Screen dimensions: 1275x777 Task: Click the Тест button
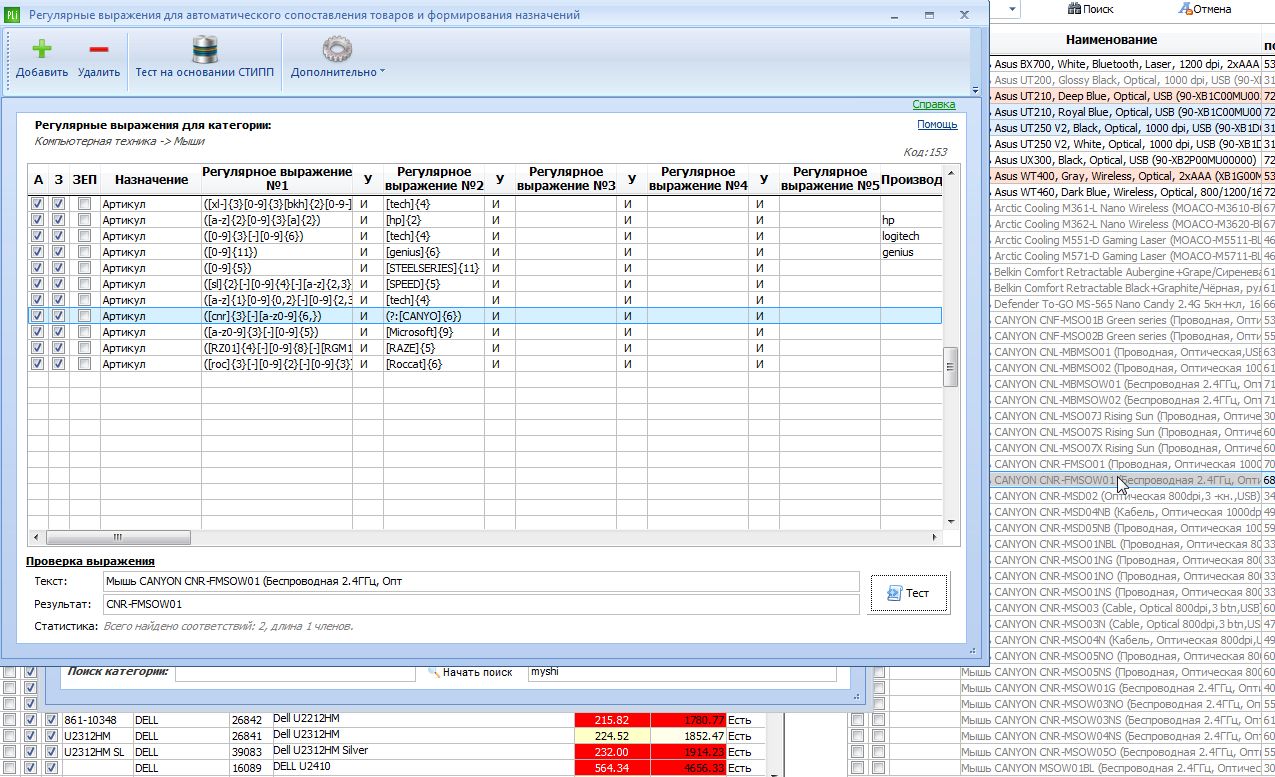point(909,593)
